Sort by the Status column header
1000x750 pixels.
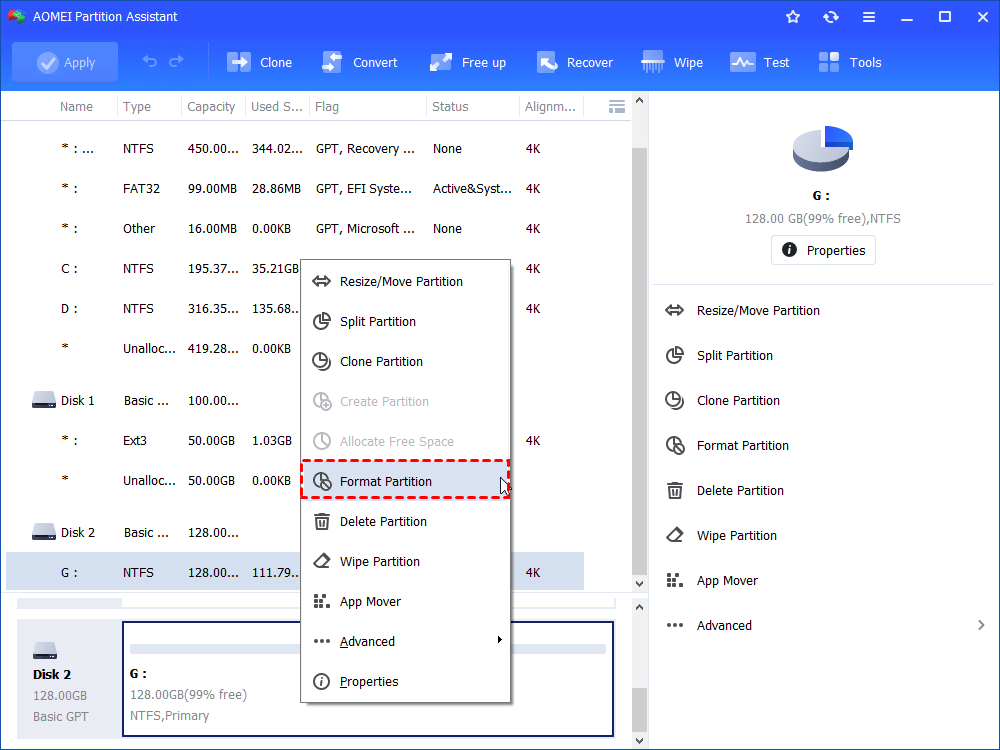coord(450,107)
